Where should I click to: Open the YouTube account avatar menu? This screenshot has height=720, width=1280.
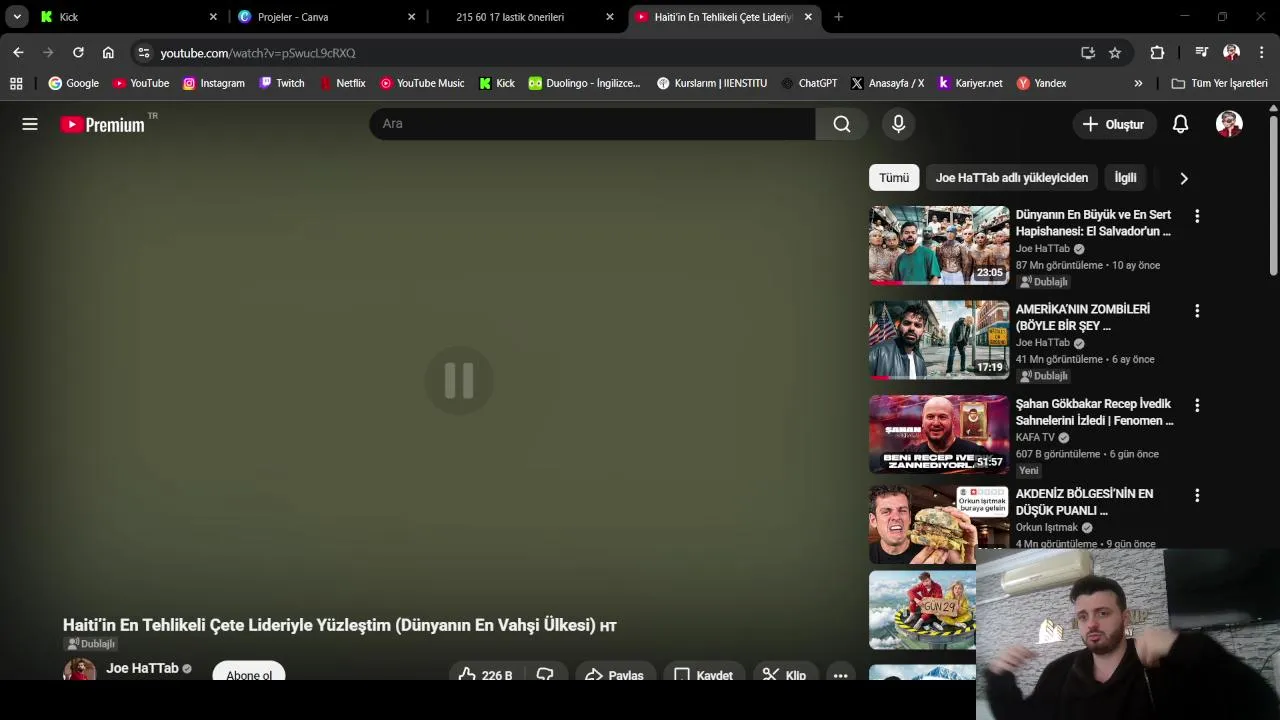[x=1229, y=124]
